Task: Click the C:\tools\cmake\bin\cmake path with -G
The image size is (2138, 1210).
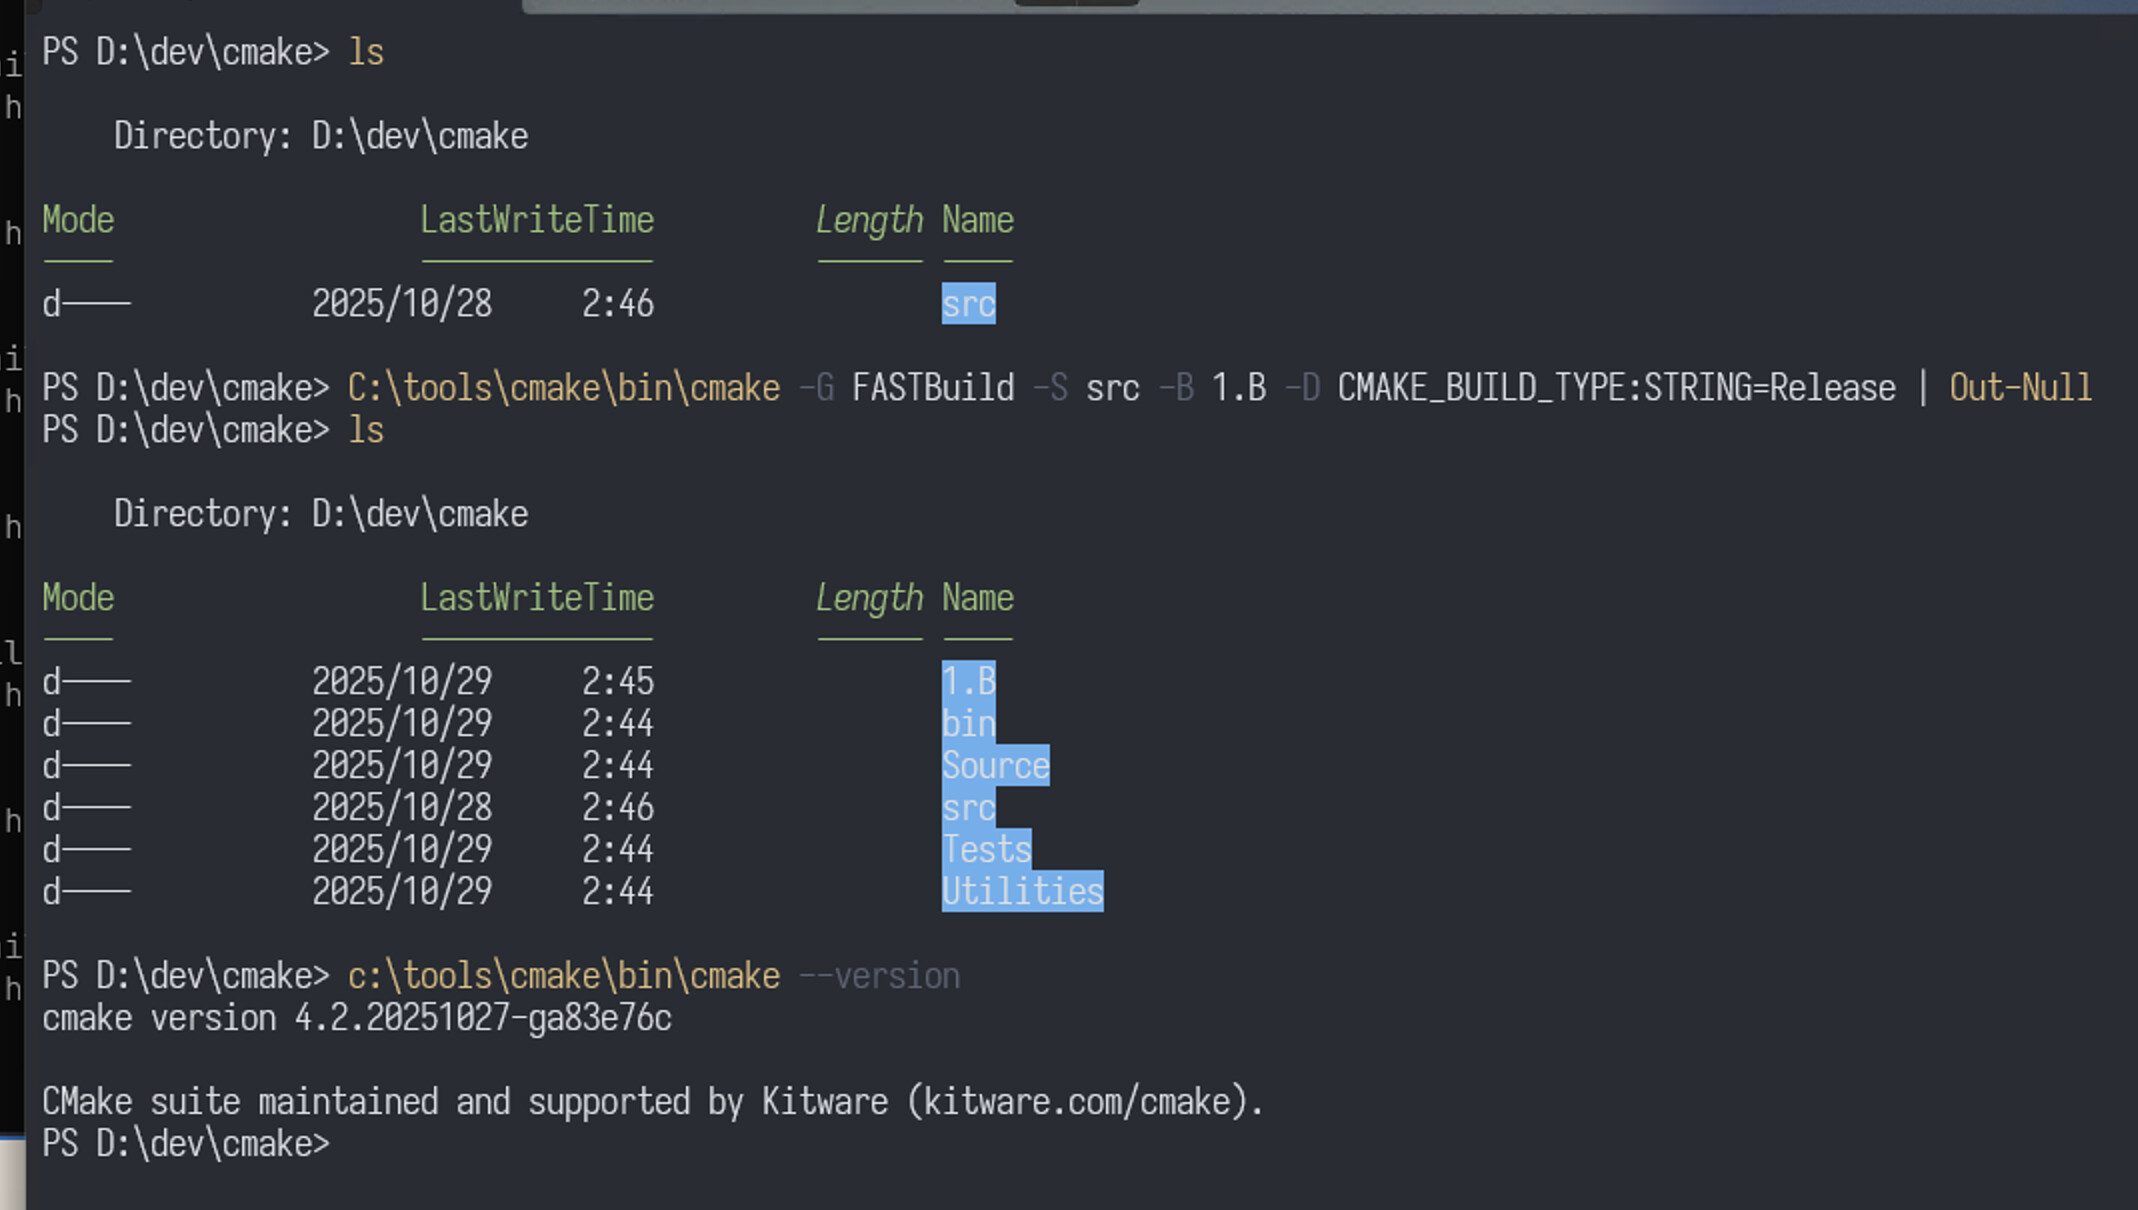Action: [563, 387]
